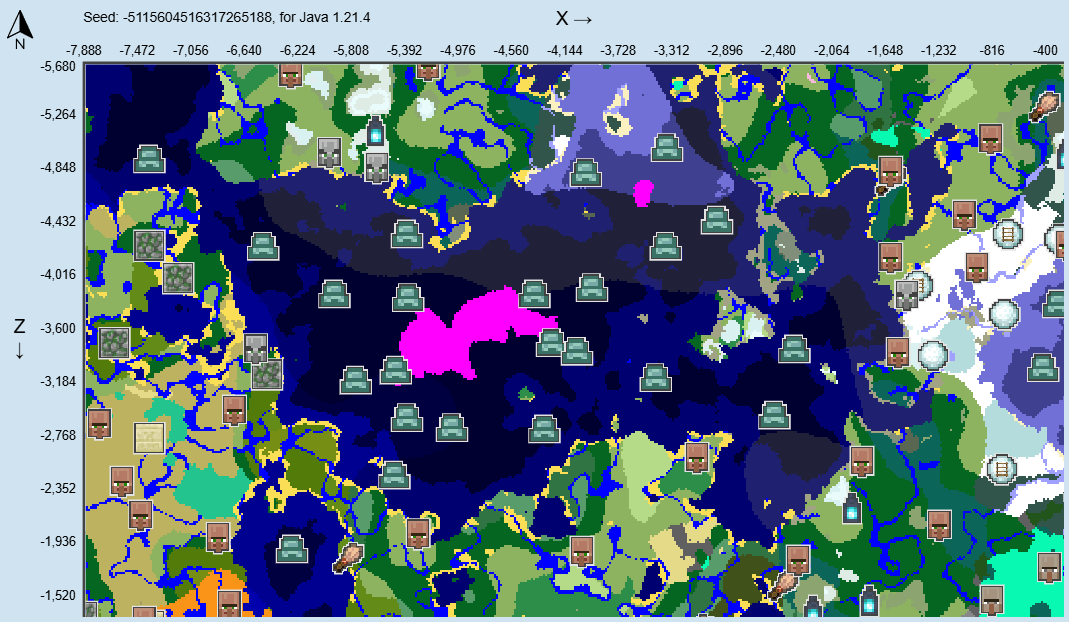Click the topmost ocean monument below X label -3,312
This screenshot has height=622, width=1069.
[x=667, y=147]
